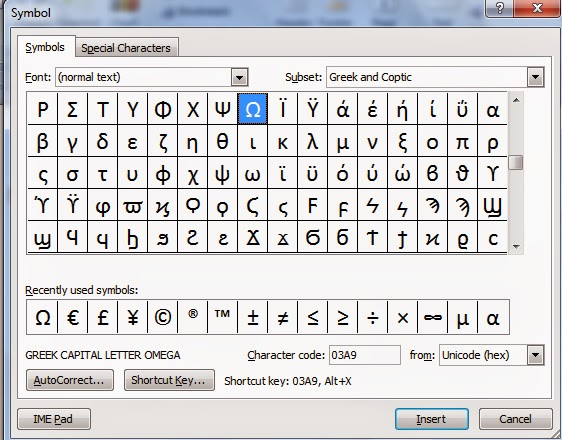Image resolution: width=562 pixels, height=440 pixels.
Task: Choose lowercase tau τ in the grid
Action: (x=103, y=173)
